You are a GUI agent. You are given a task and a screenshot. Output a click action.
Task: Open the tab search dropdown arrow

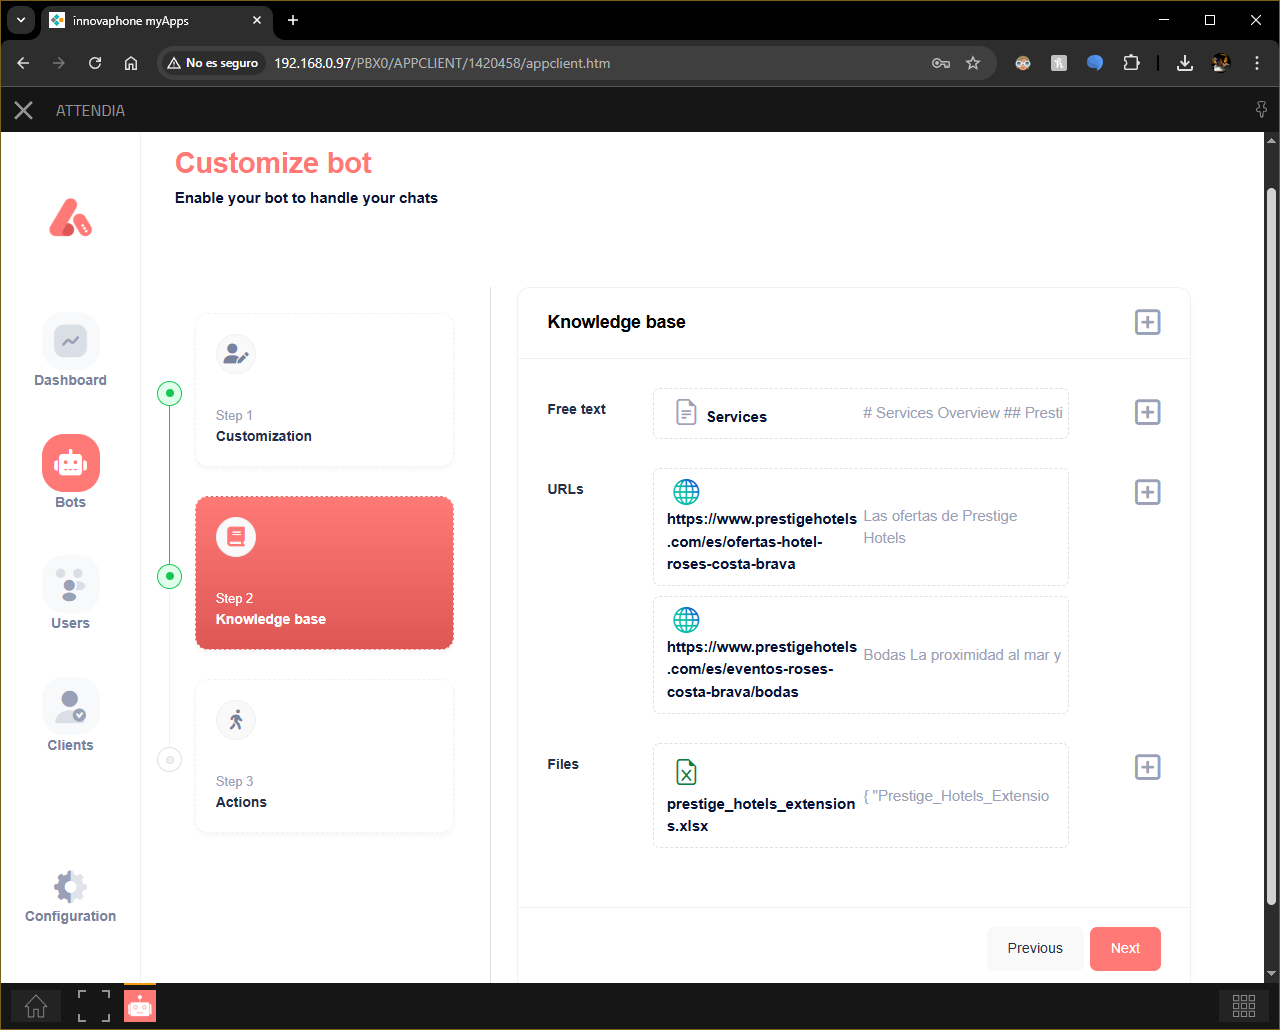(x=21, y=20)
